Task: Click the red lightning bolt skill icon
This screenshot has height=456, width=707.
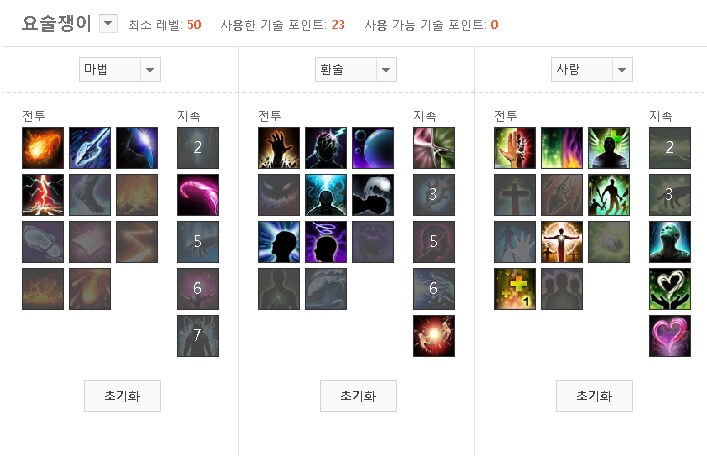Action: click(x=43, y=195)
